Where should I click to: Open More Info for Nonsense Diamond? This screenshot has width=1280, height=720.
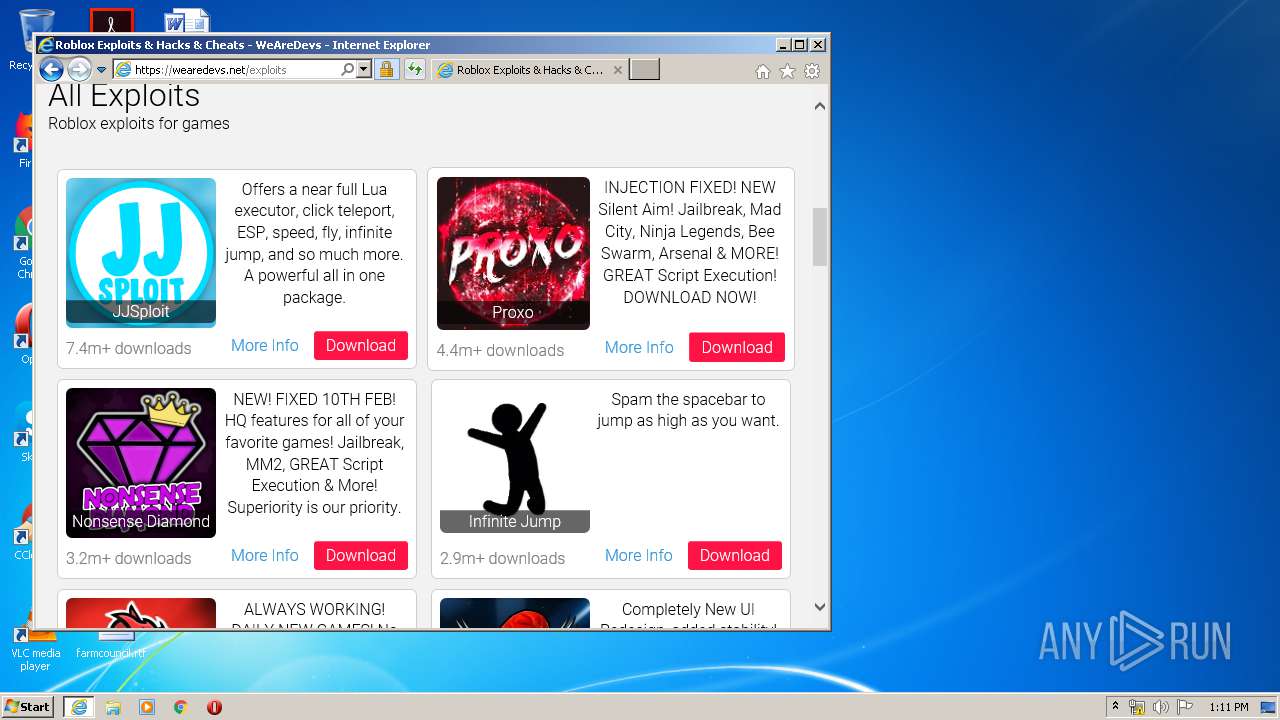pyautogui.click(x=265, y=555)
